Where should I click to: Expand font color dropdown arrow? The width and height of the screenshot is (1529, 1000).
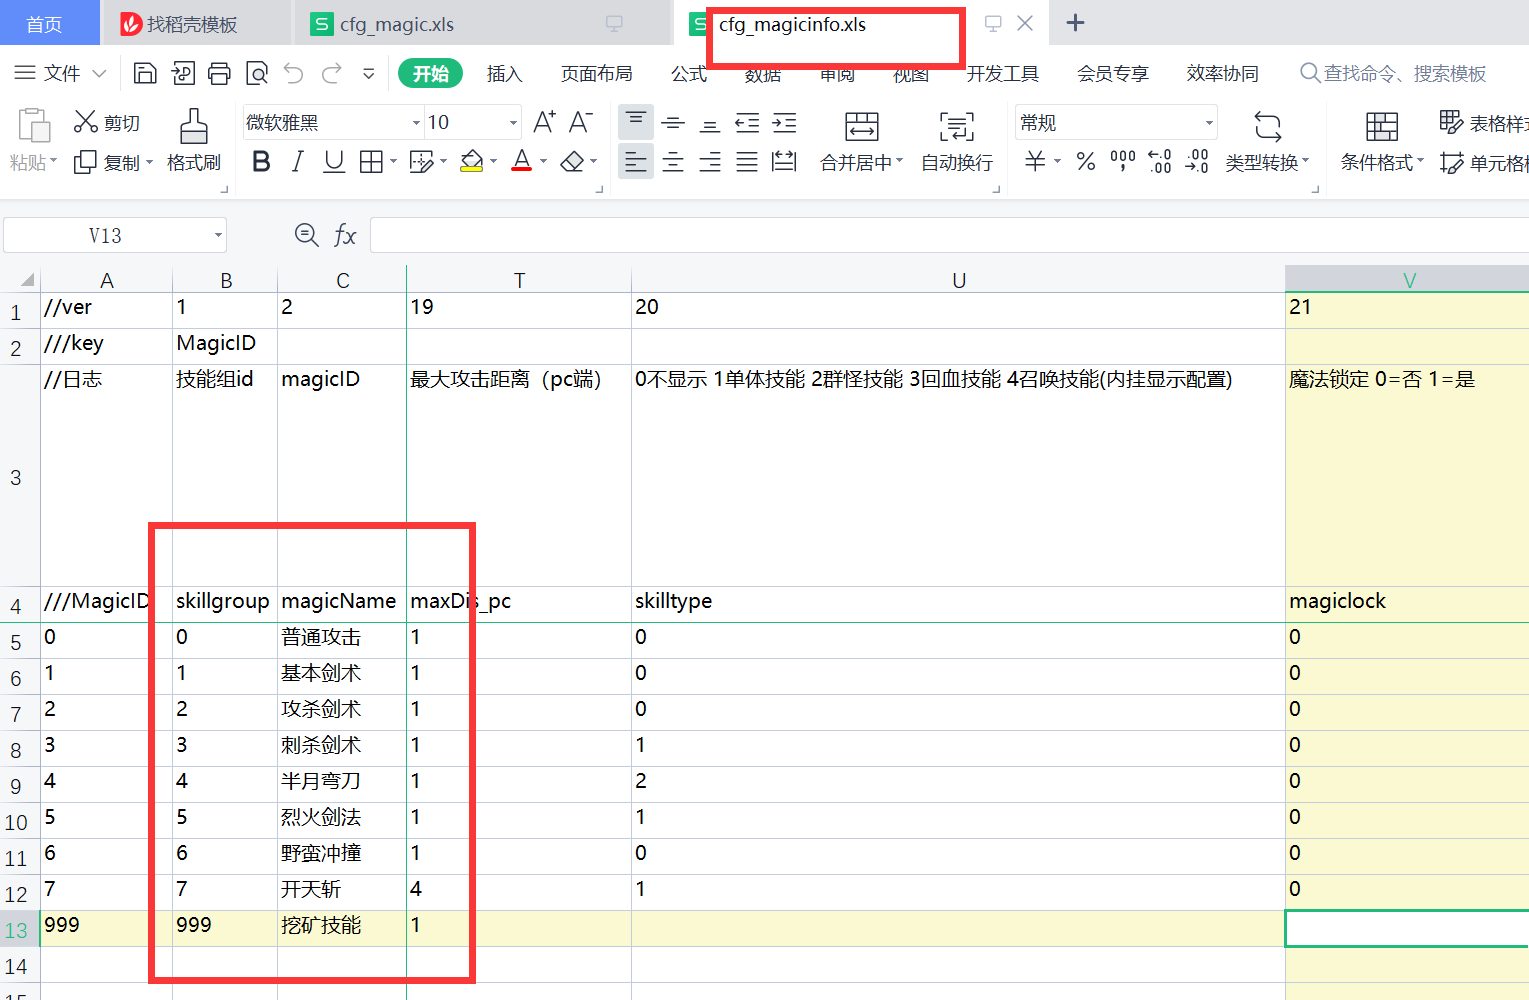click(x=543, y=161)
